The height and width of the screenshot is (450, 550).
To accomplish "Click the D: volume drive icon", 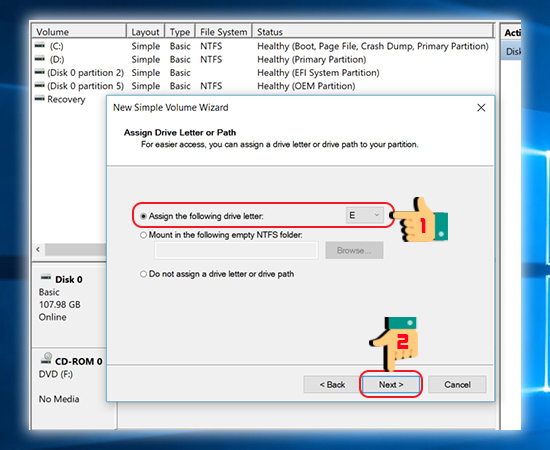I will pyautogui.click(x=40, y=59).
